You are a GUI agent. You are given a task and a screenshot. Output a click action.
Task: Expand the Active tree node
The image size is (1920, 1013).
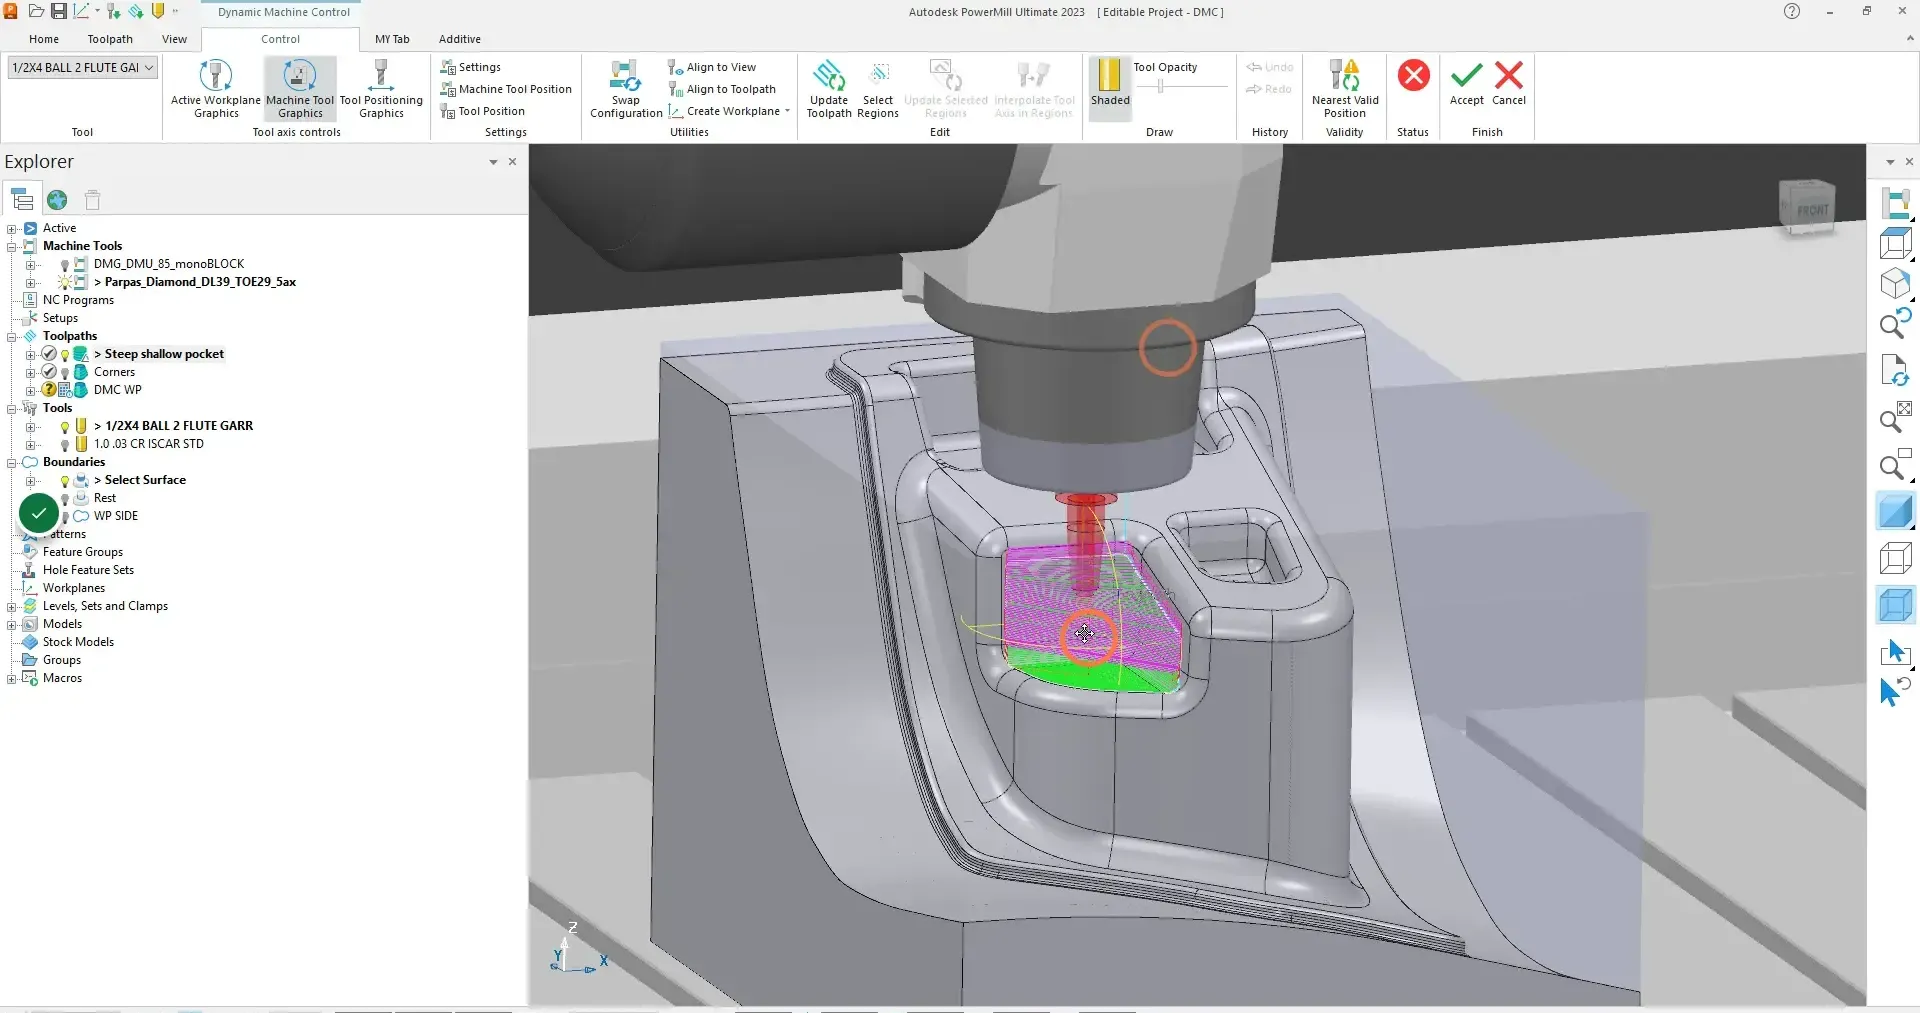[12, 228]
